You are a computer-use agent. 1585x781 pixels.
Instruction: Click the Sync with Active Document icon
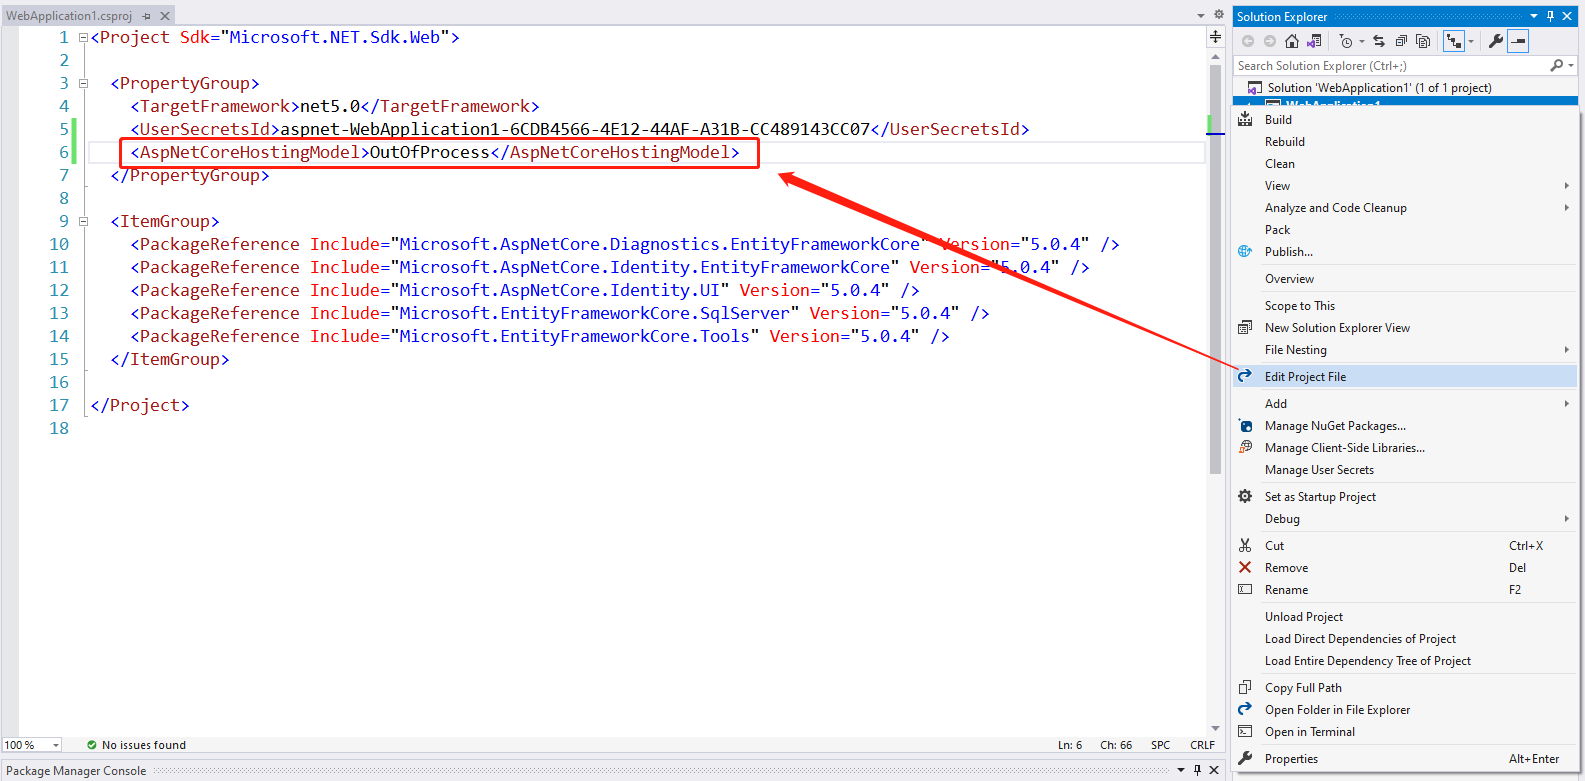point(1379,41)
